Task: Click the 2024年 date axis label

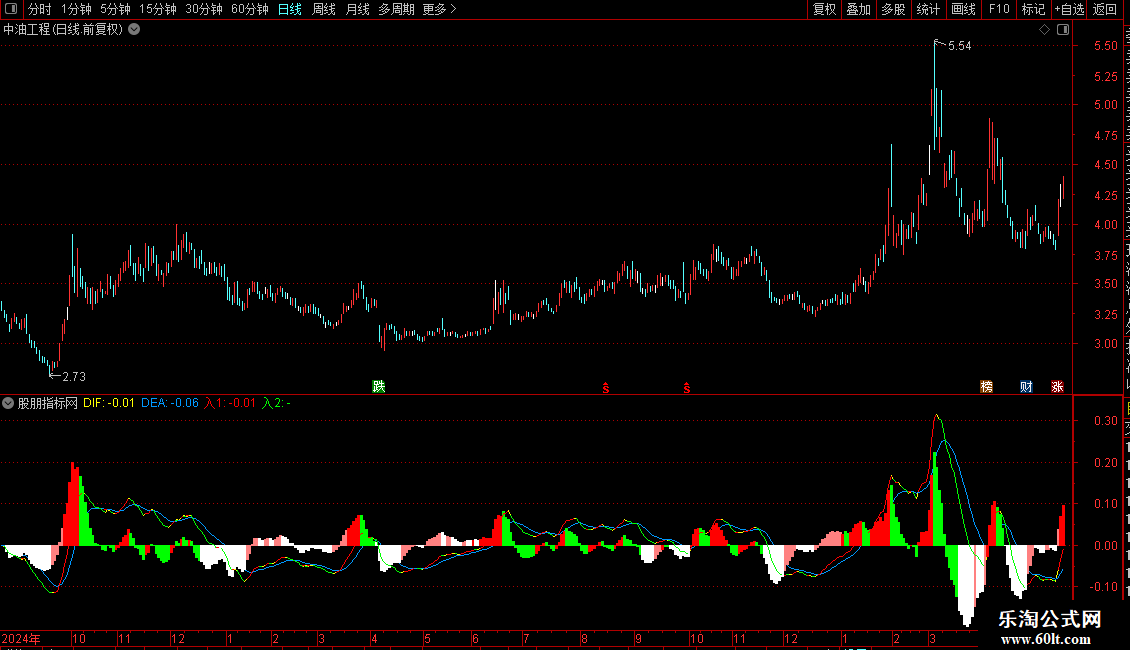Action: click(x=21, y=638)
